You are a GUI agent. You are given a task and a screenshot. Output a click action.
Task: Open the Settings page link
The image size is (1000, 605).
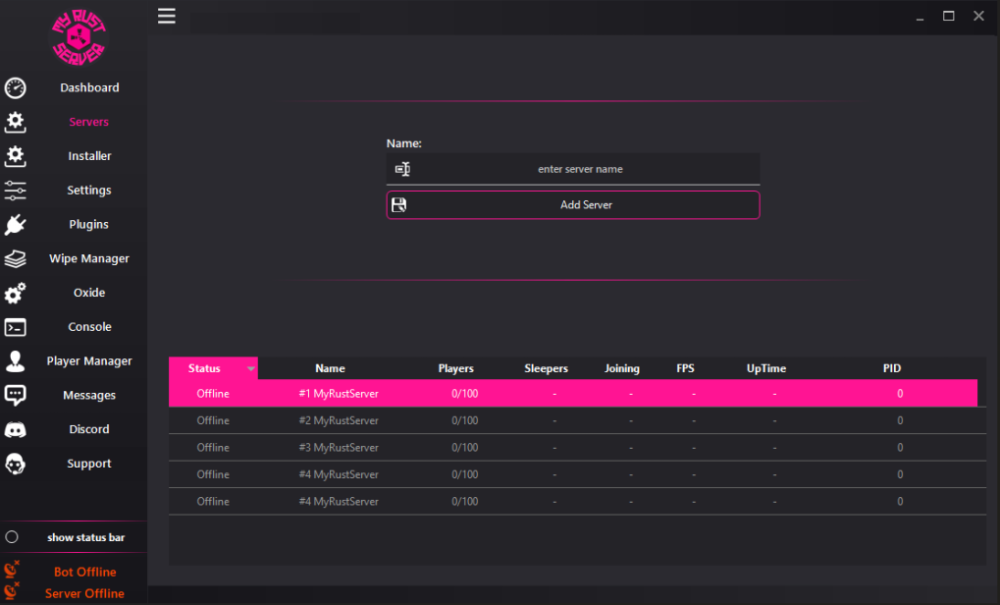coord(88,190)
